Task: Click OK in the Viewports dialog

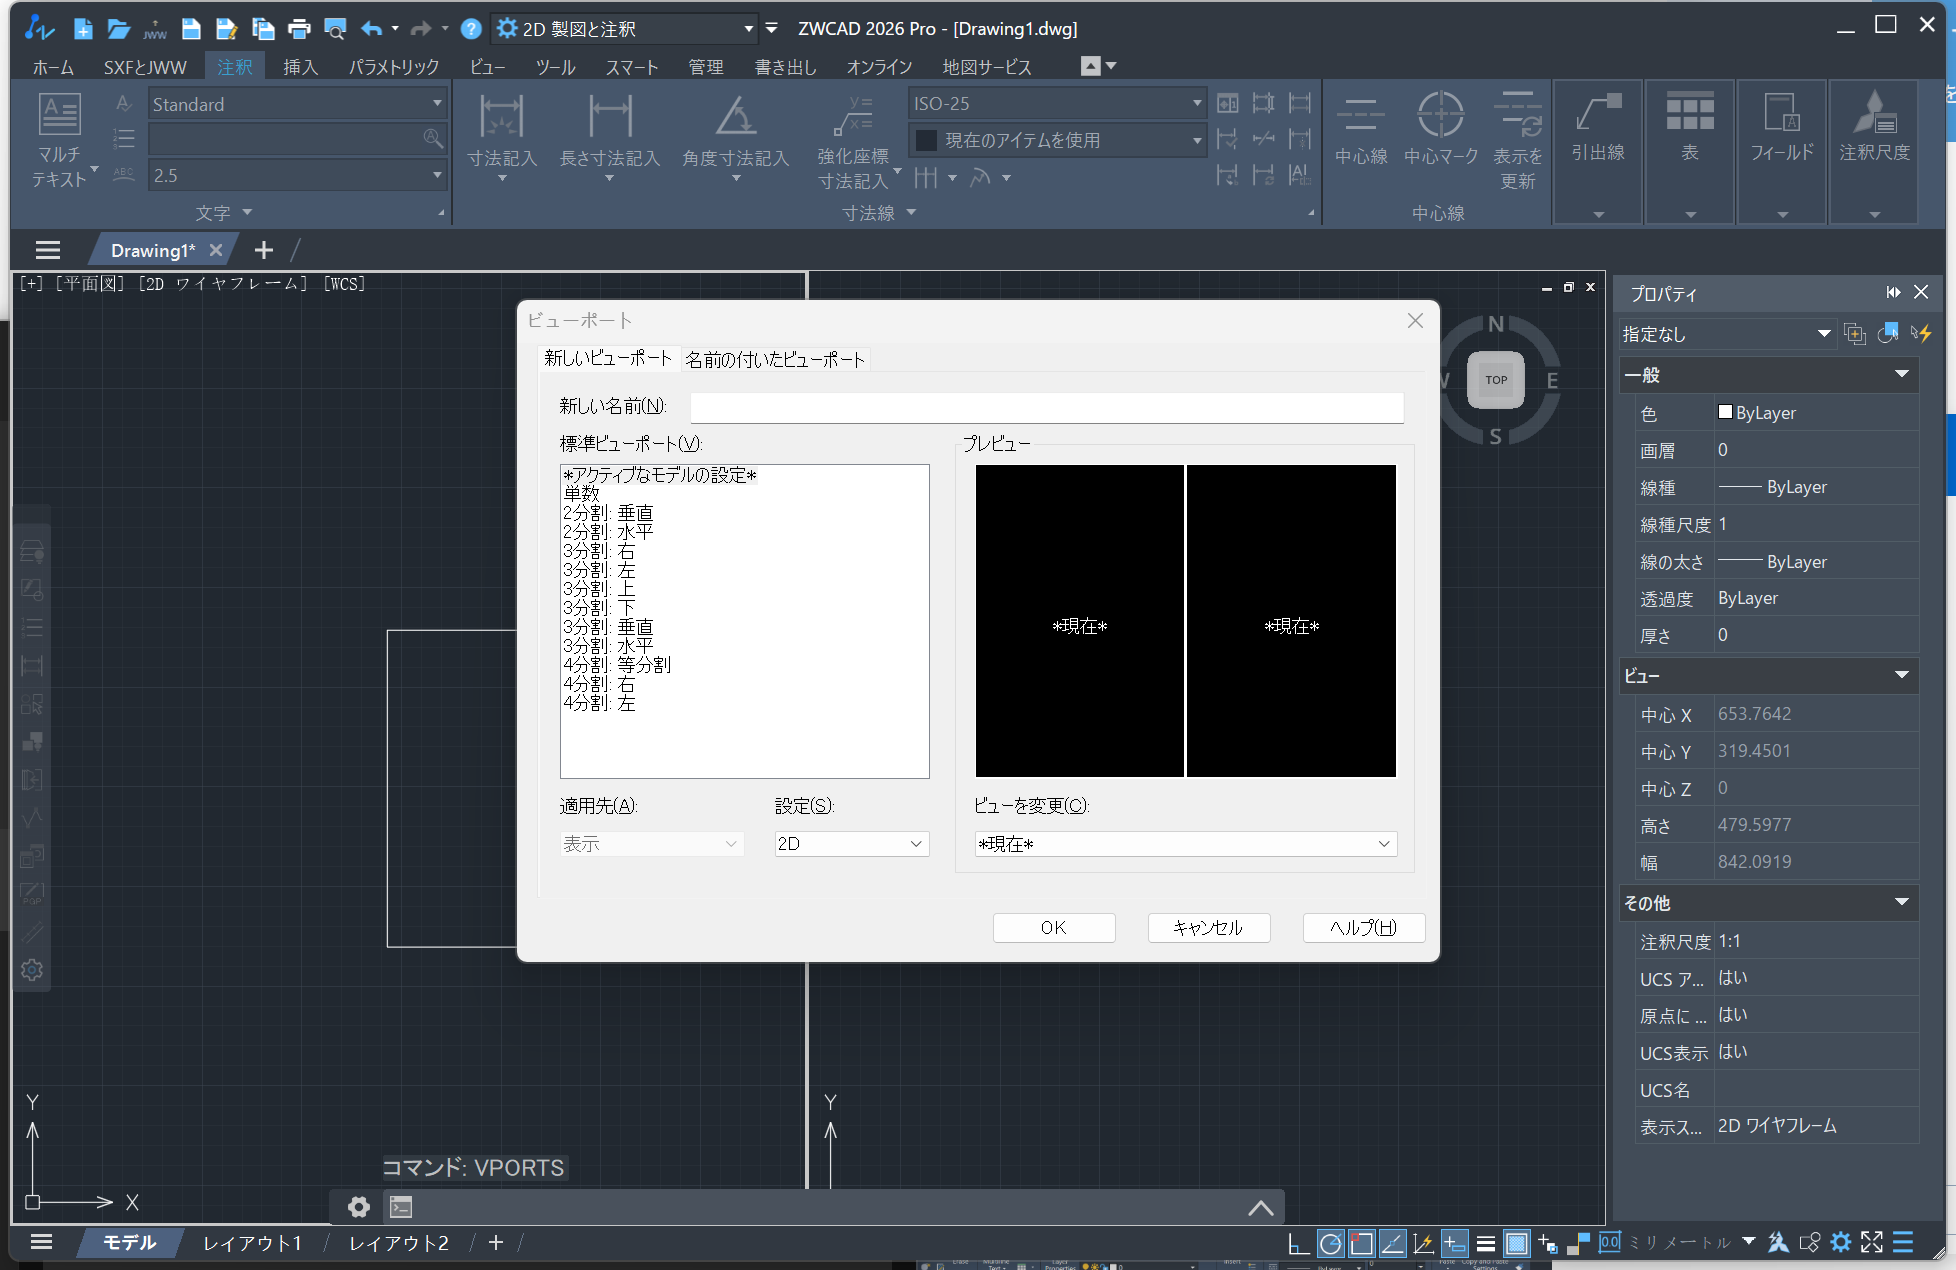Action: coord(1053,928)
